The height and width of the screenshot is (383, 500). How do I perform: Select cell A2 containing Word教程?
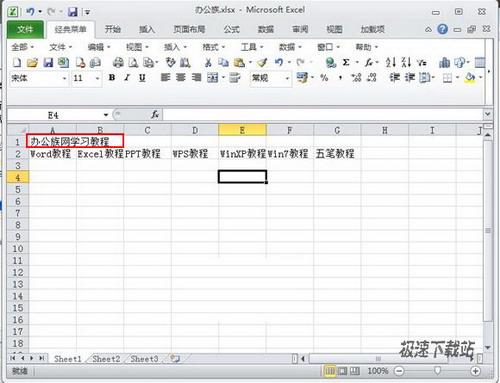[52, 154]
